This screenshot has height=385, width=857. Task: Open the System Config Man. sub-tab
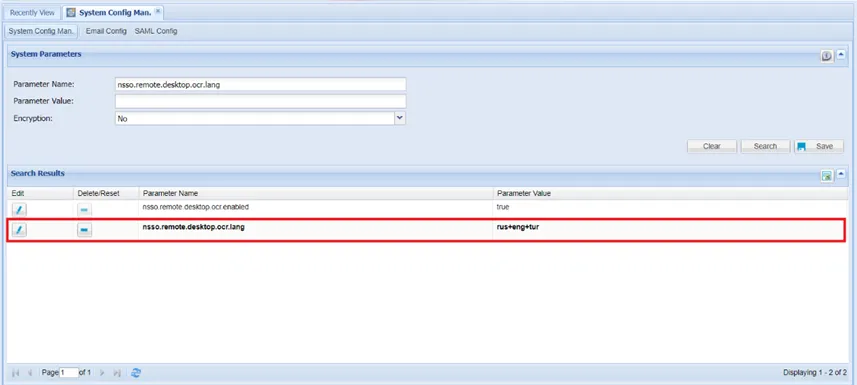coord(41,31)
